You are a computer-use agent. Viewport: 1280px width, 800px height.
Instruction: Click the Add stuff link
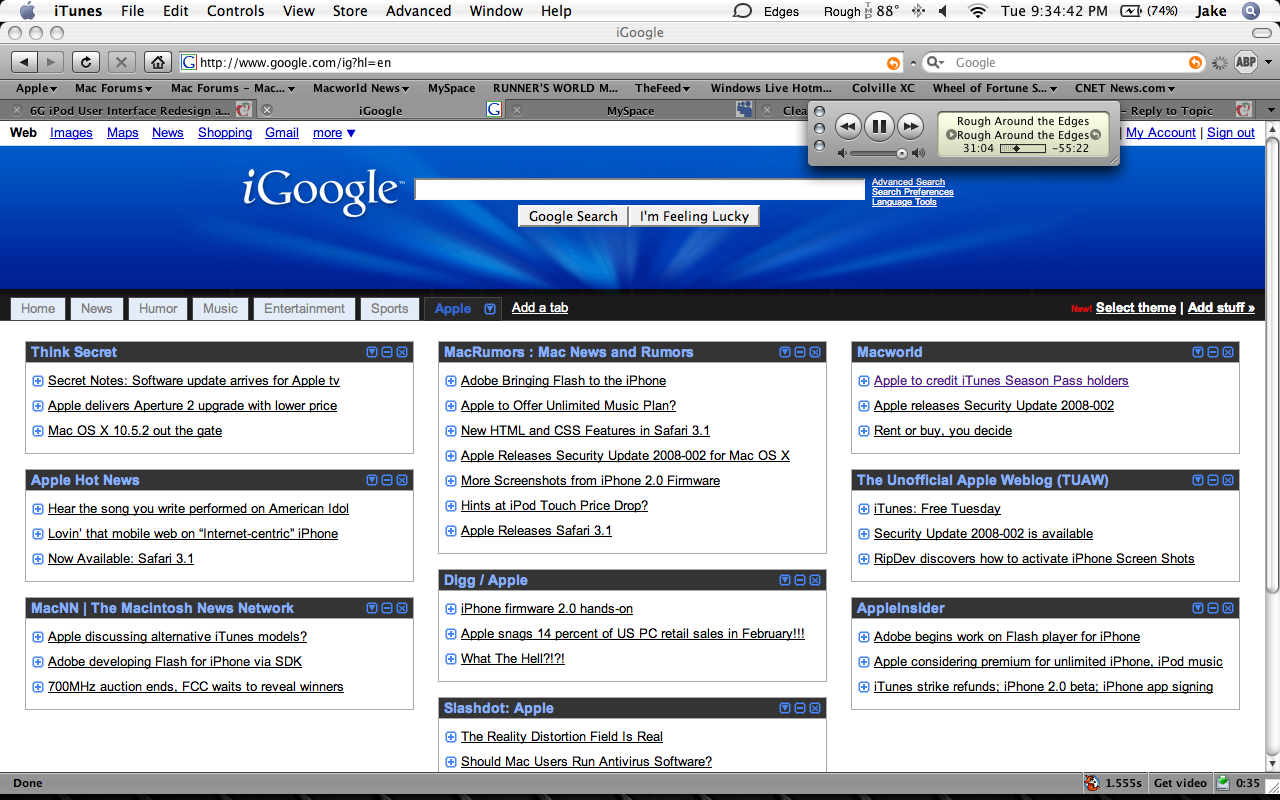click(1221, 307)
